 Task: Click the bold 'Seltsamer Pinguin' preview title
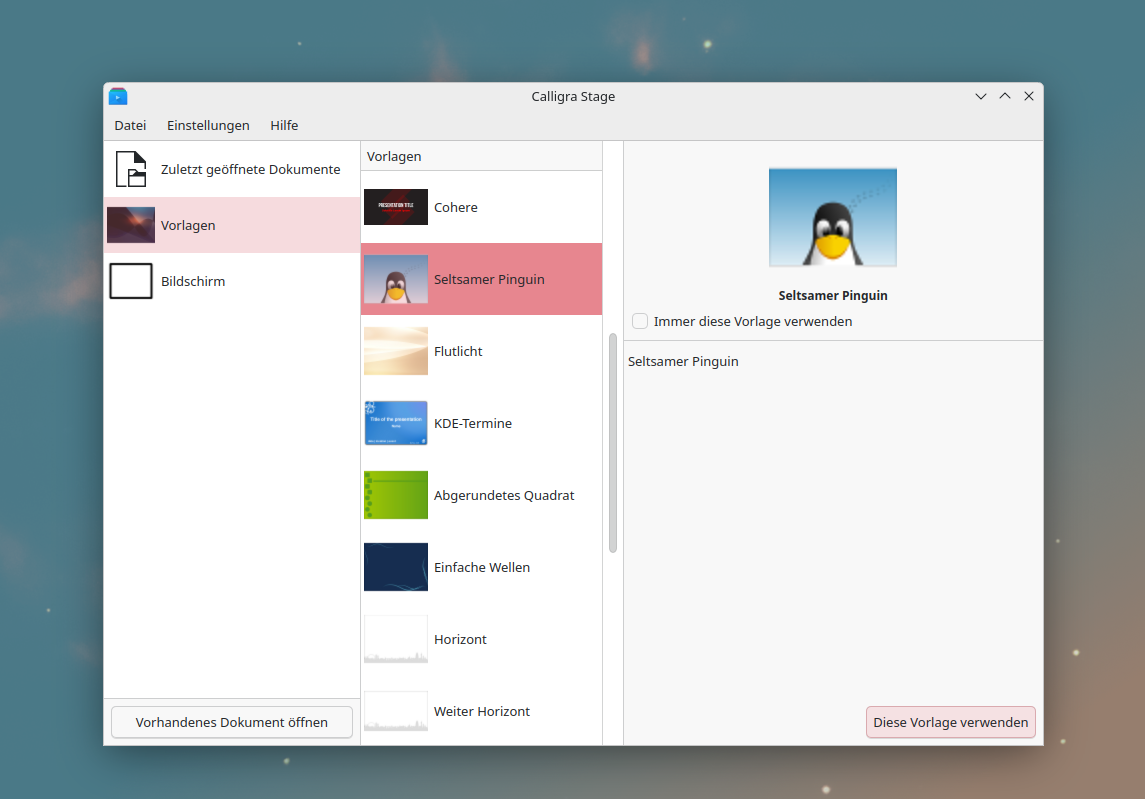pos(833,296)
